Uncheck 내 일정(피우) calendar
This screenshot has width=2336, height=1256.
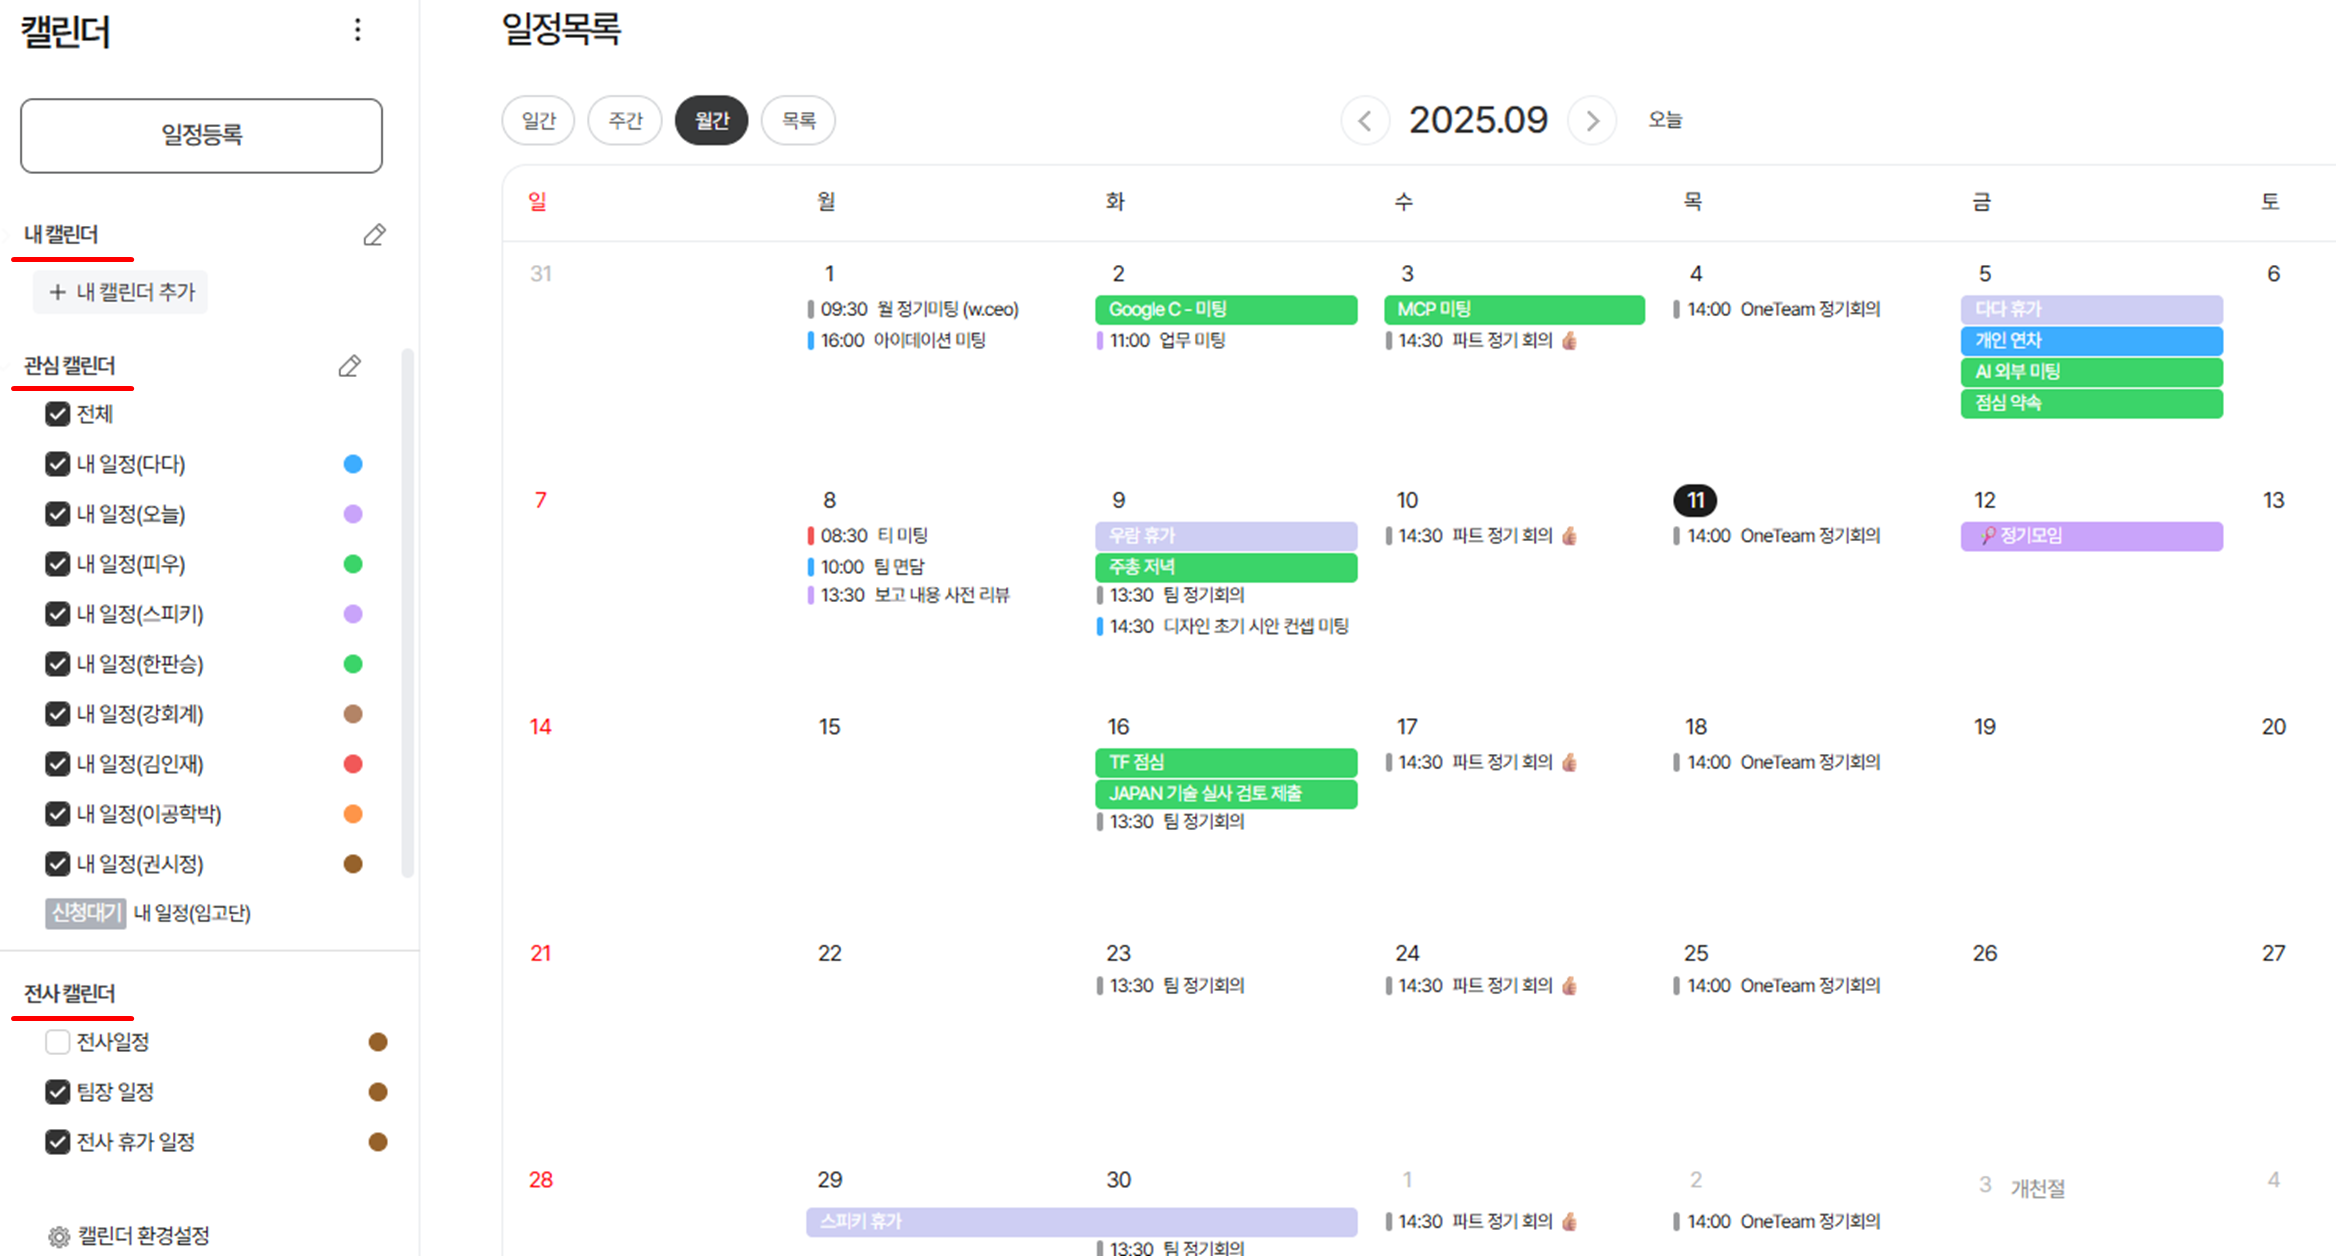[57, 563]
